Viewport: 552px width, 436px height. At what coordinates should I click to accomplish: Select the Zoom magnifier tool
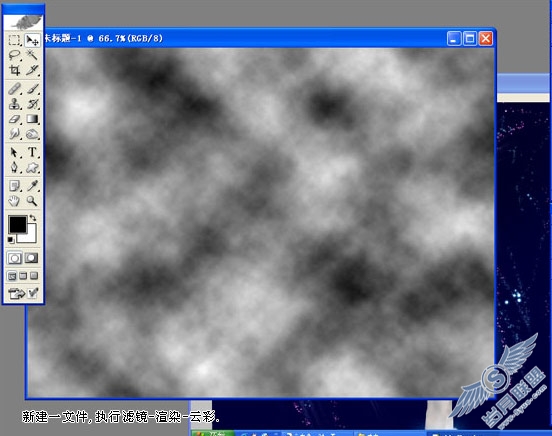[32, 201]
